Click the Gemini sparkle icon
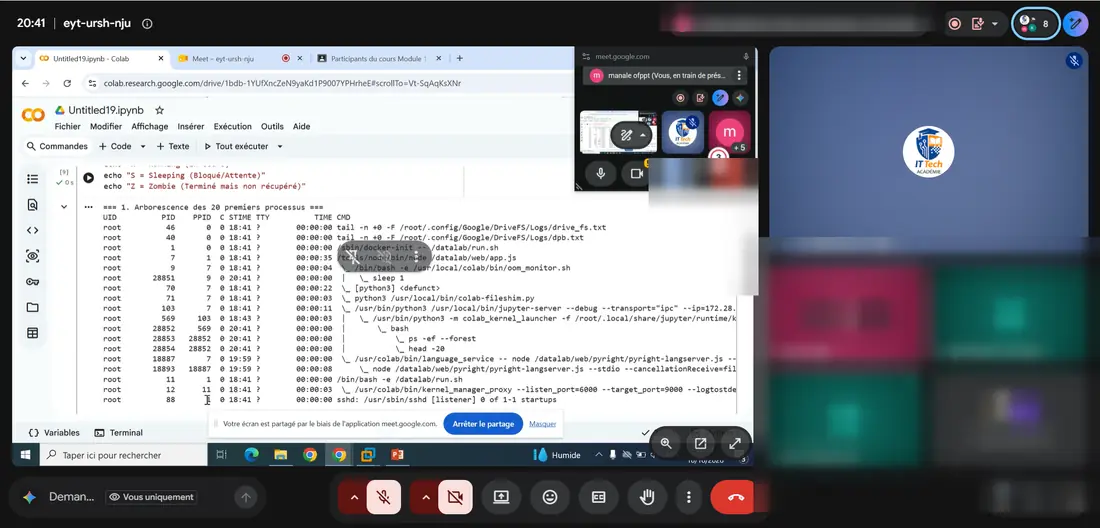1100x528 pixels. coord(29,497)
